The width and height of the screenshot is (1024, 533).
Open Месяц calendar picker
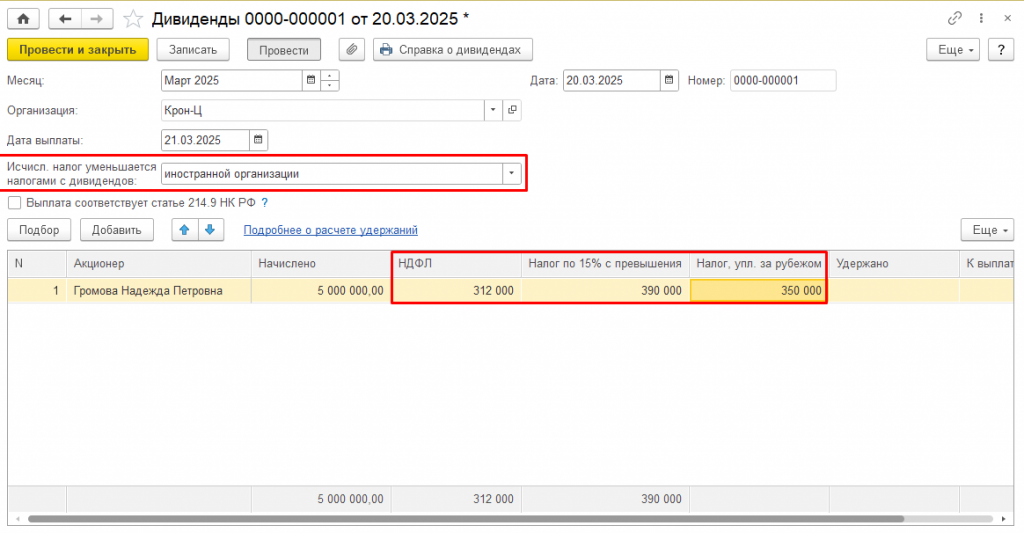pyautogui.click(x=311, y=80)
